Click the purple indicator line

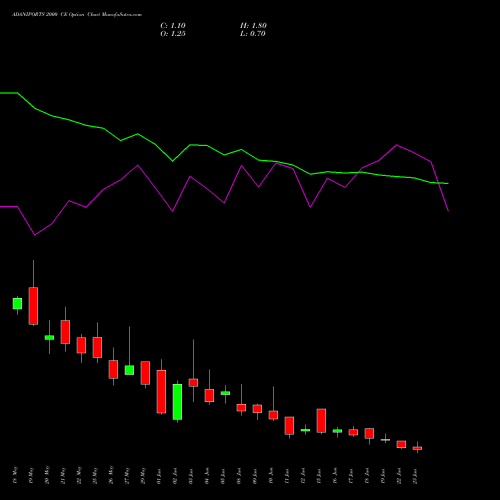pos(224,202)
